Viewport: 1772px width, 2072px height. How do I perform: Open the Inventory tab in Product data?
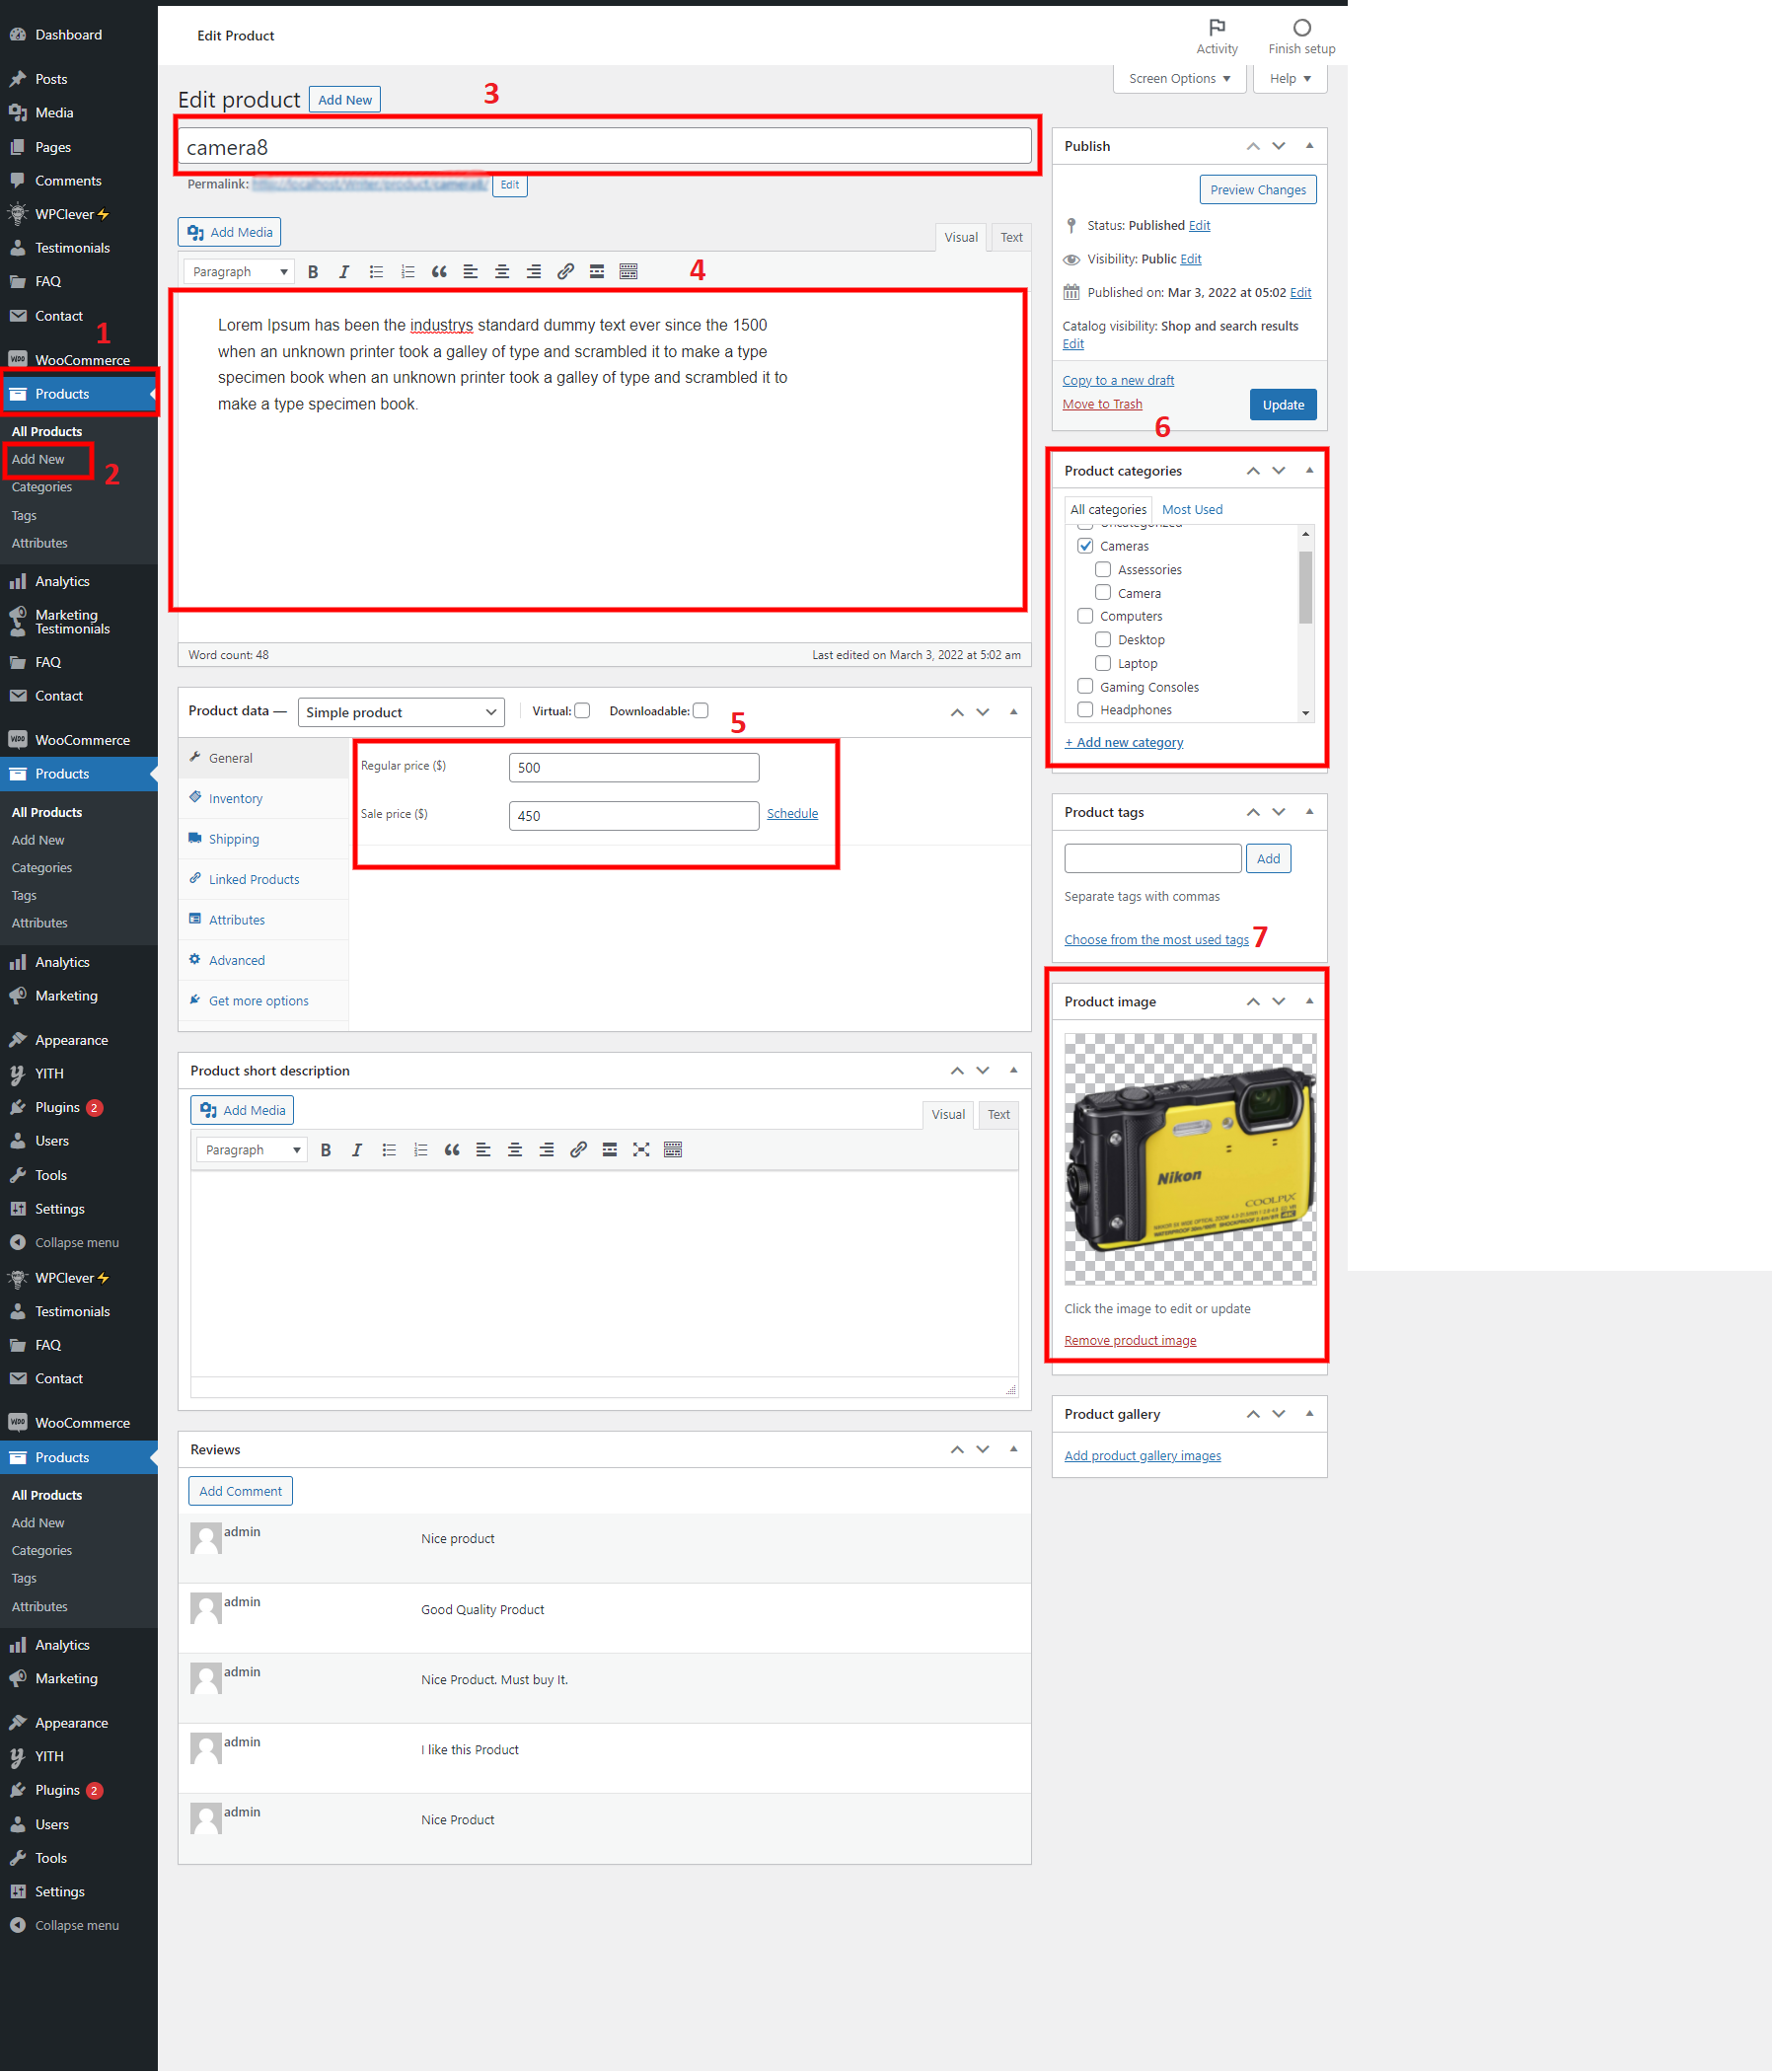[236, 799]
